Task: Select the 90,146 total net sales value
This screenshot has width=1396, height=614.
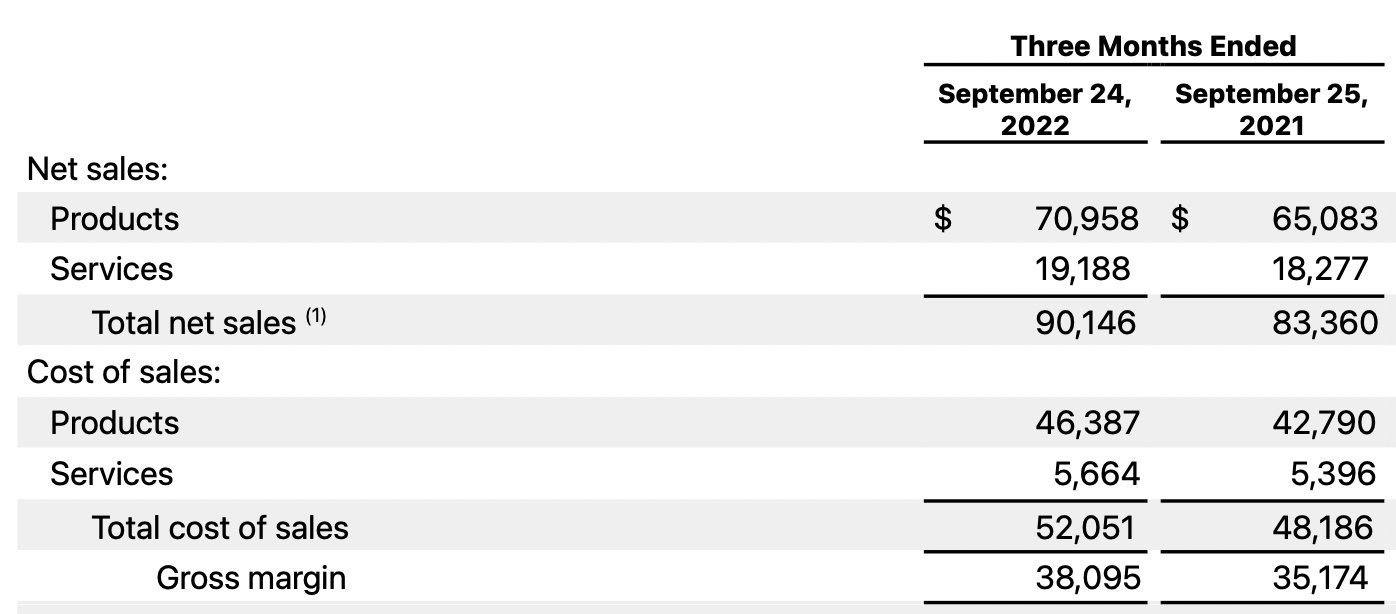Action: (1087, 322)
